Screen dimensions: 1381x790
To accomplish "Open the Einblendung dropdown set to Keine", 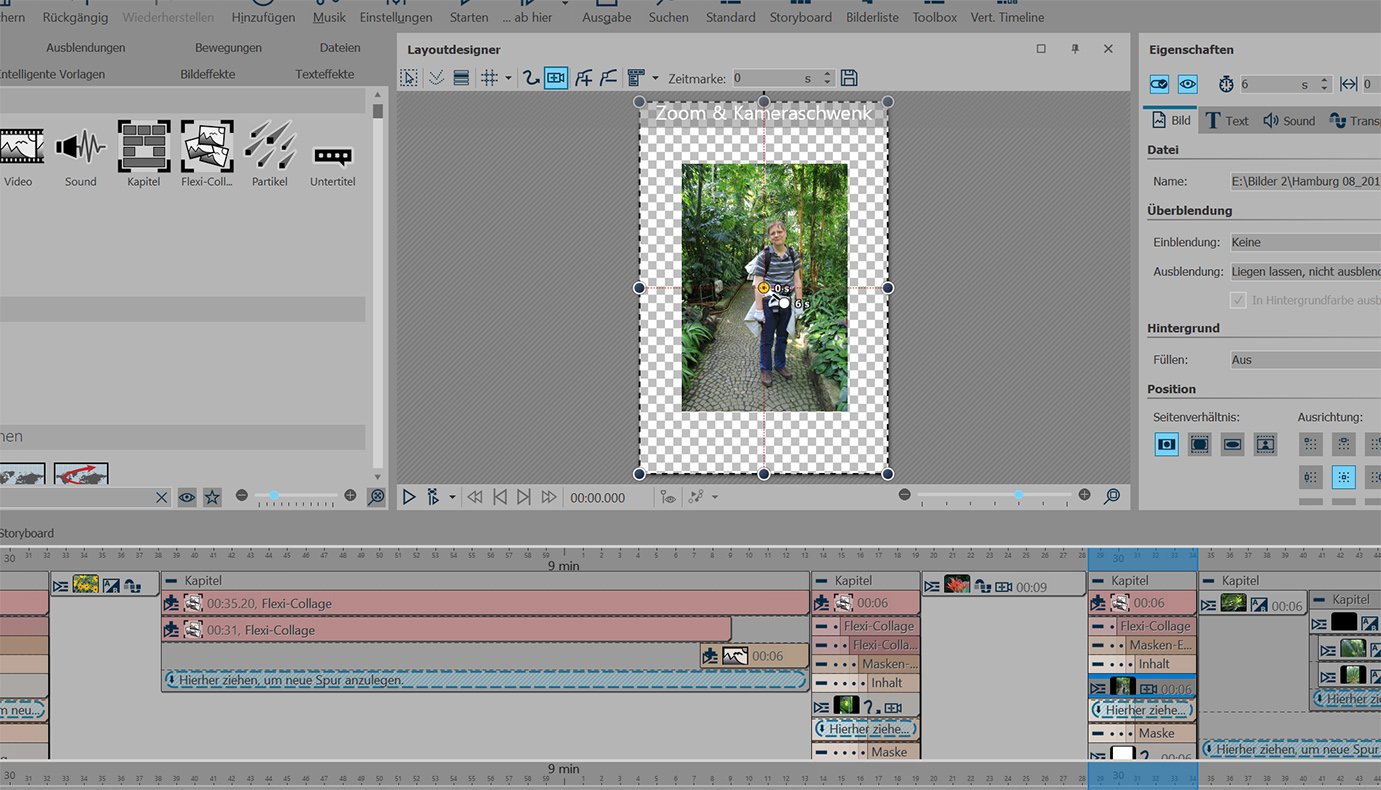I will (x=1304, y=242).
